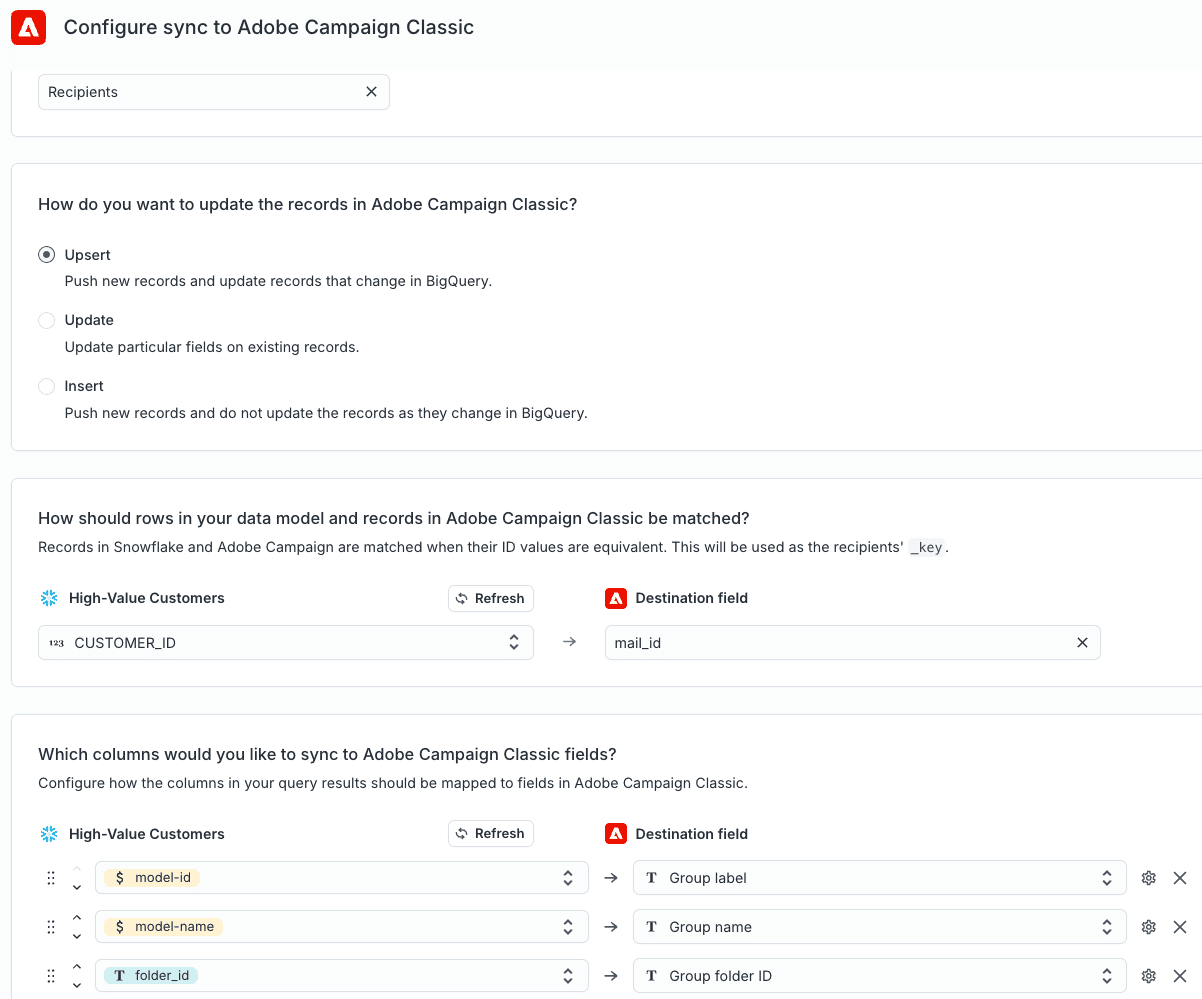Select the Upsert sync mode
Screen dimensions: 1202x999
click(47, 255)
